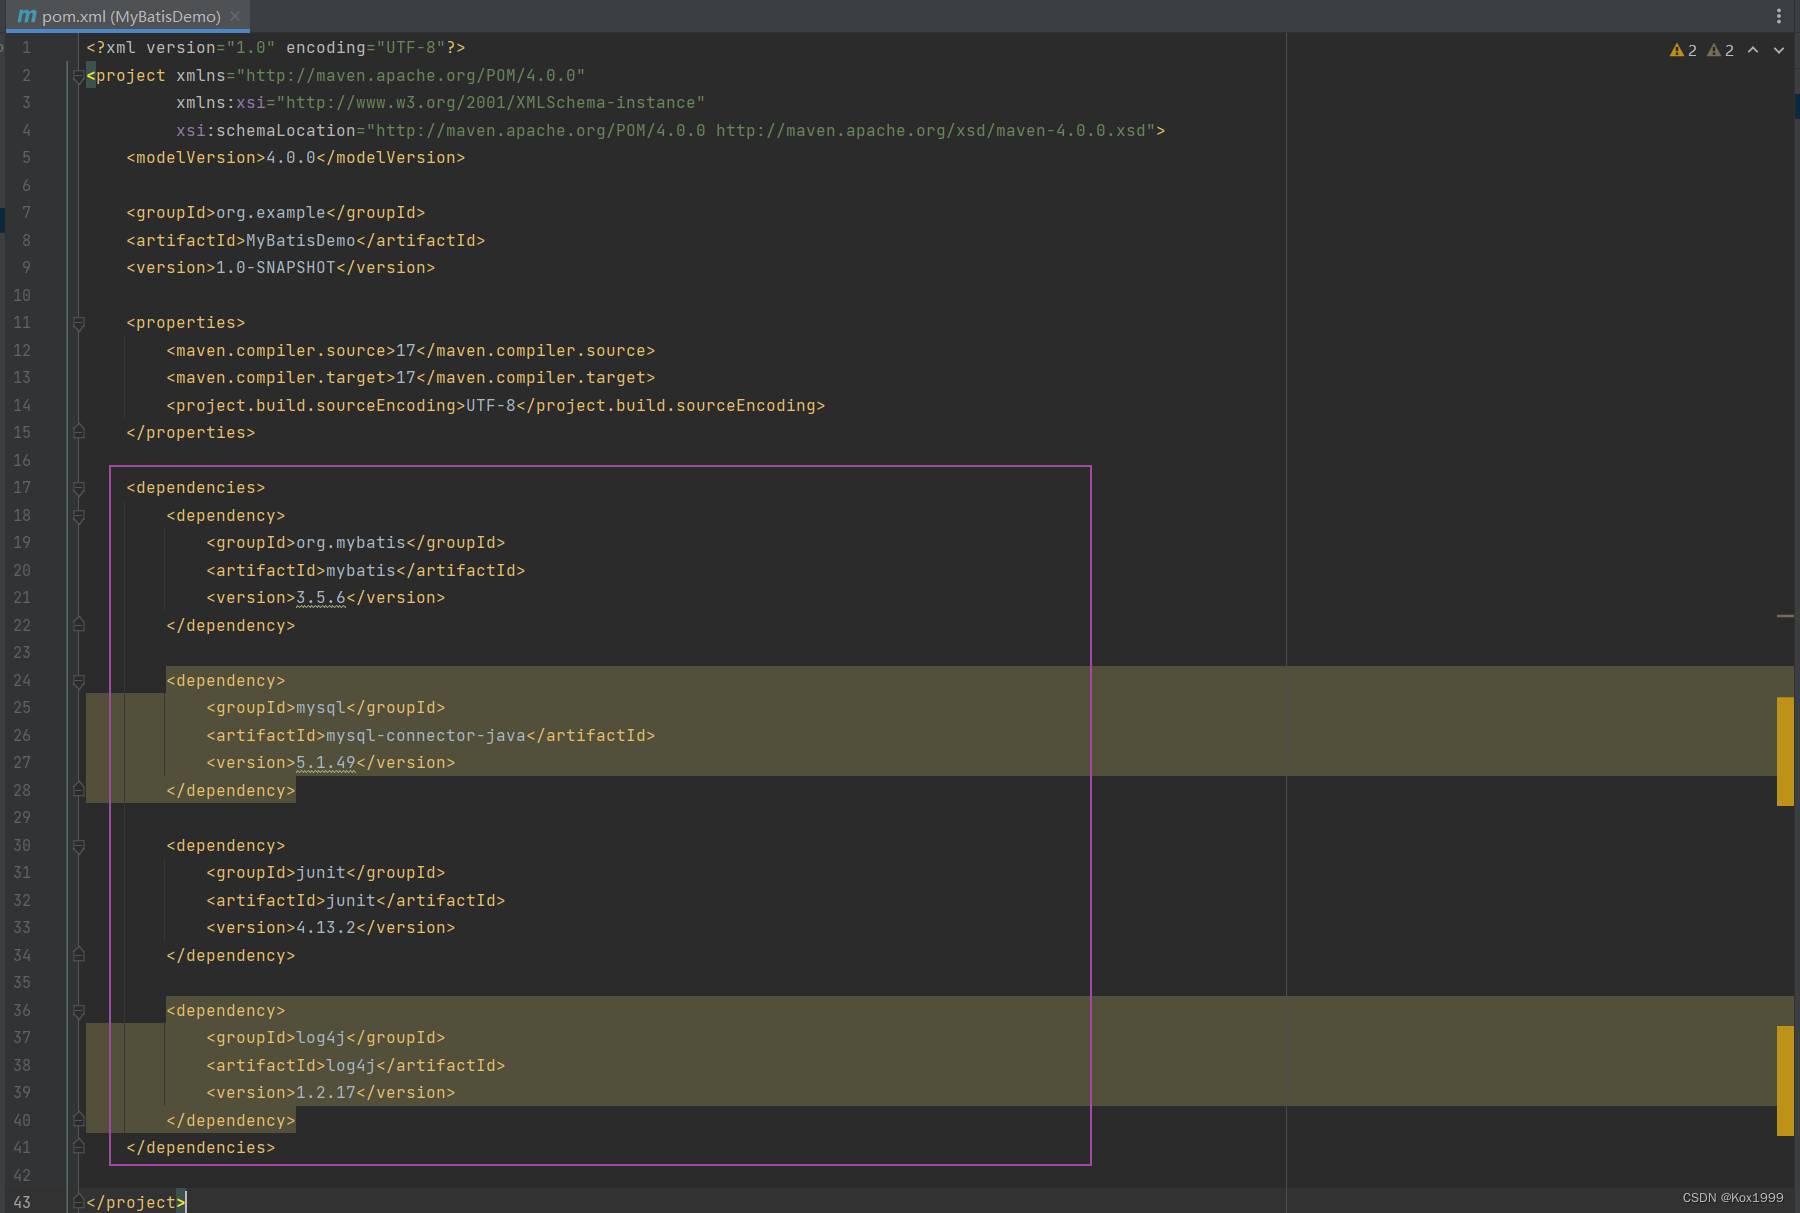Image resolution: width=1800 pixels, height=1213 pixels.
Task: Collapse the junit dependency fold on line 30
Action: tap(78, 846)
